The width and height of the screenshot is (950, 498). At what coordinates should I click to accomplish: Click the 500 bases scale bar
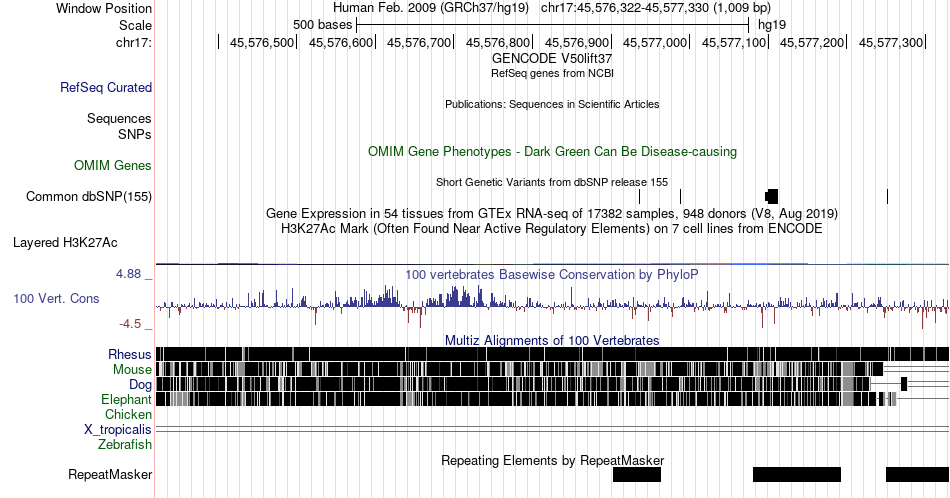tap(553, 25)
